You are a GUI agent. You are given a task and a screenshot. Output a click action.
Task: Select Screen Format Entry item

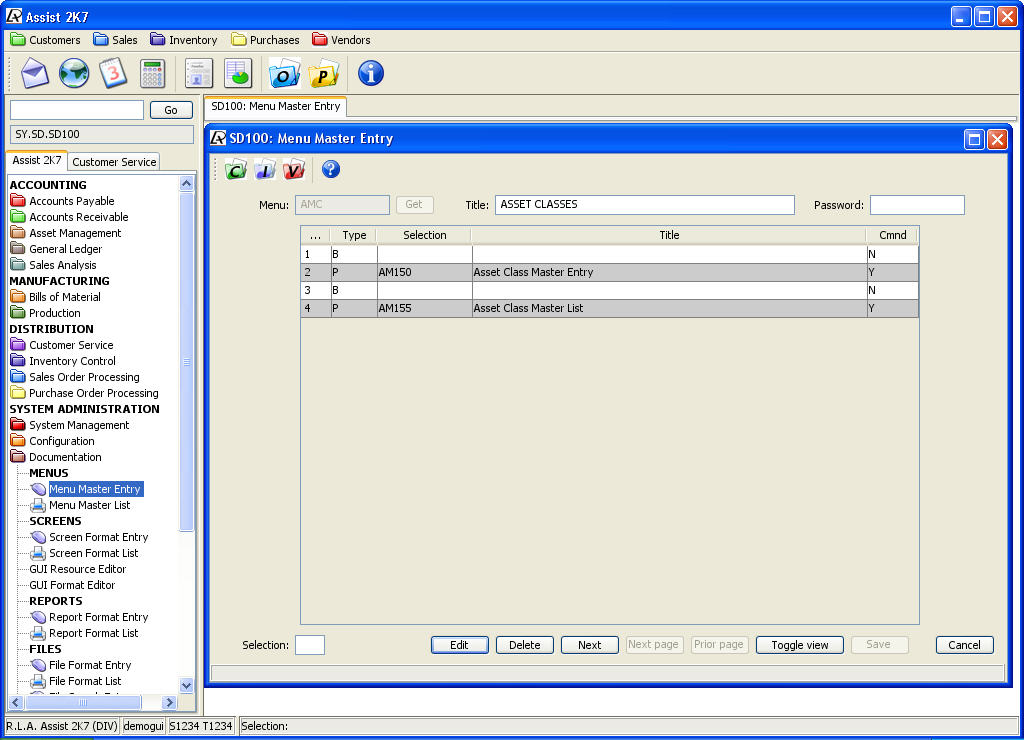tap(98, 537)
